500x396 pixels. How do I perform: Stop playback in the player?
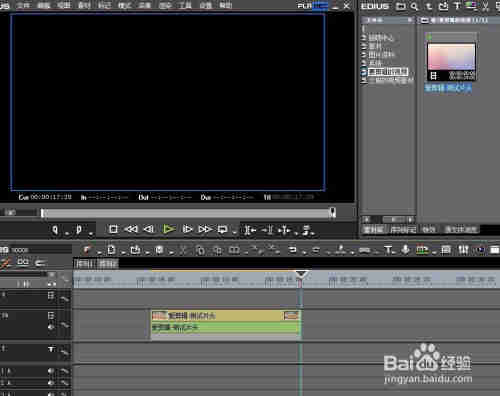pos(113,229)
